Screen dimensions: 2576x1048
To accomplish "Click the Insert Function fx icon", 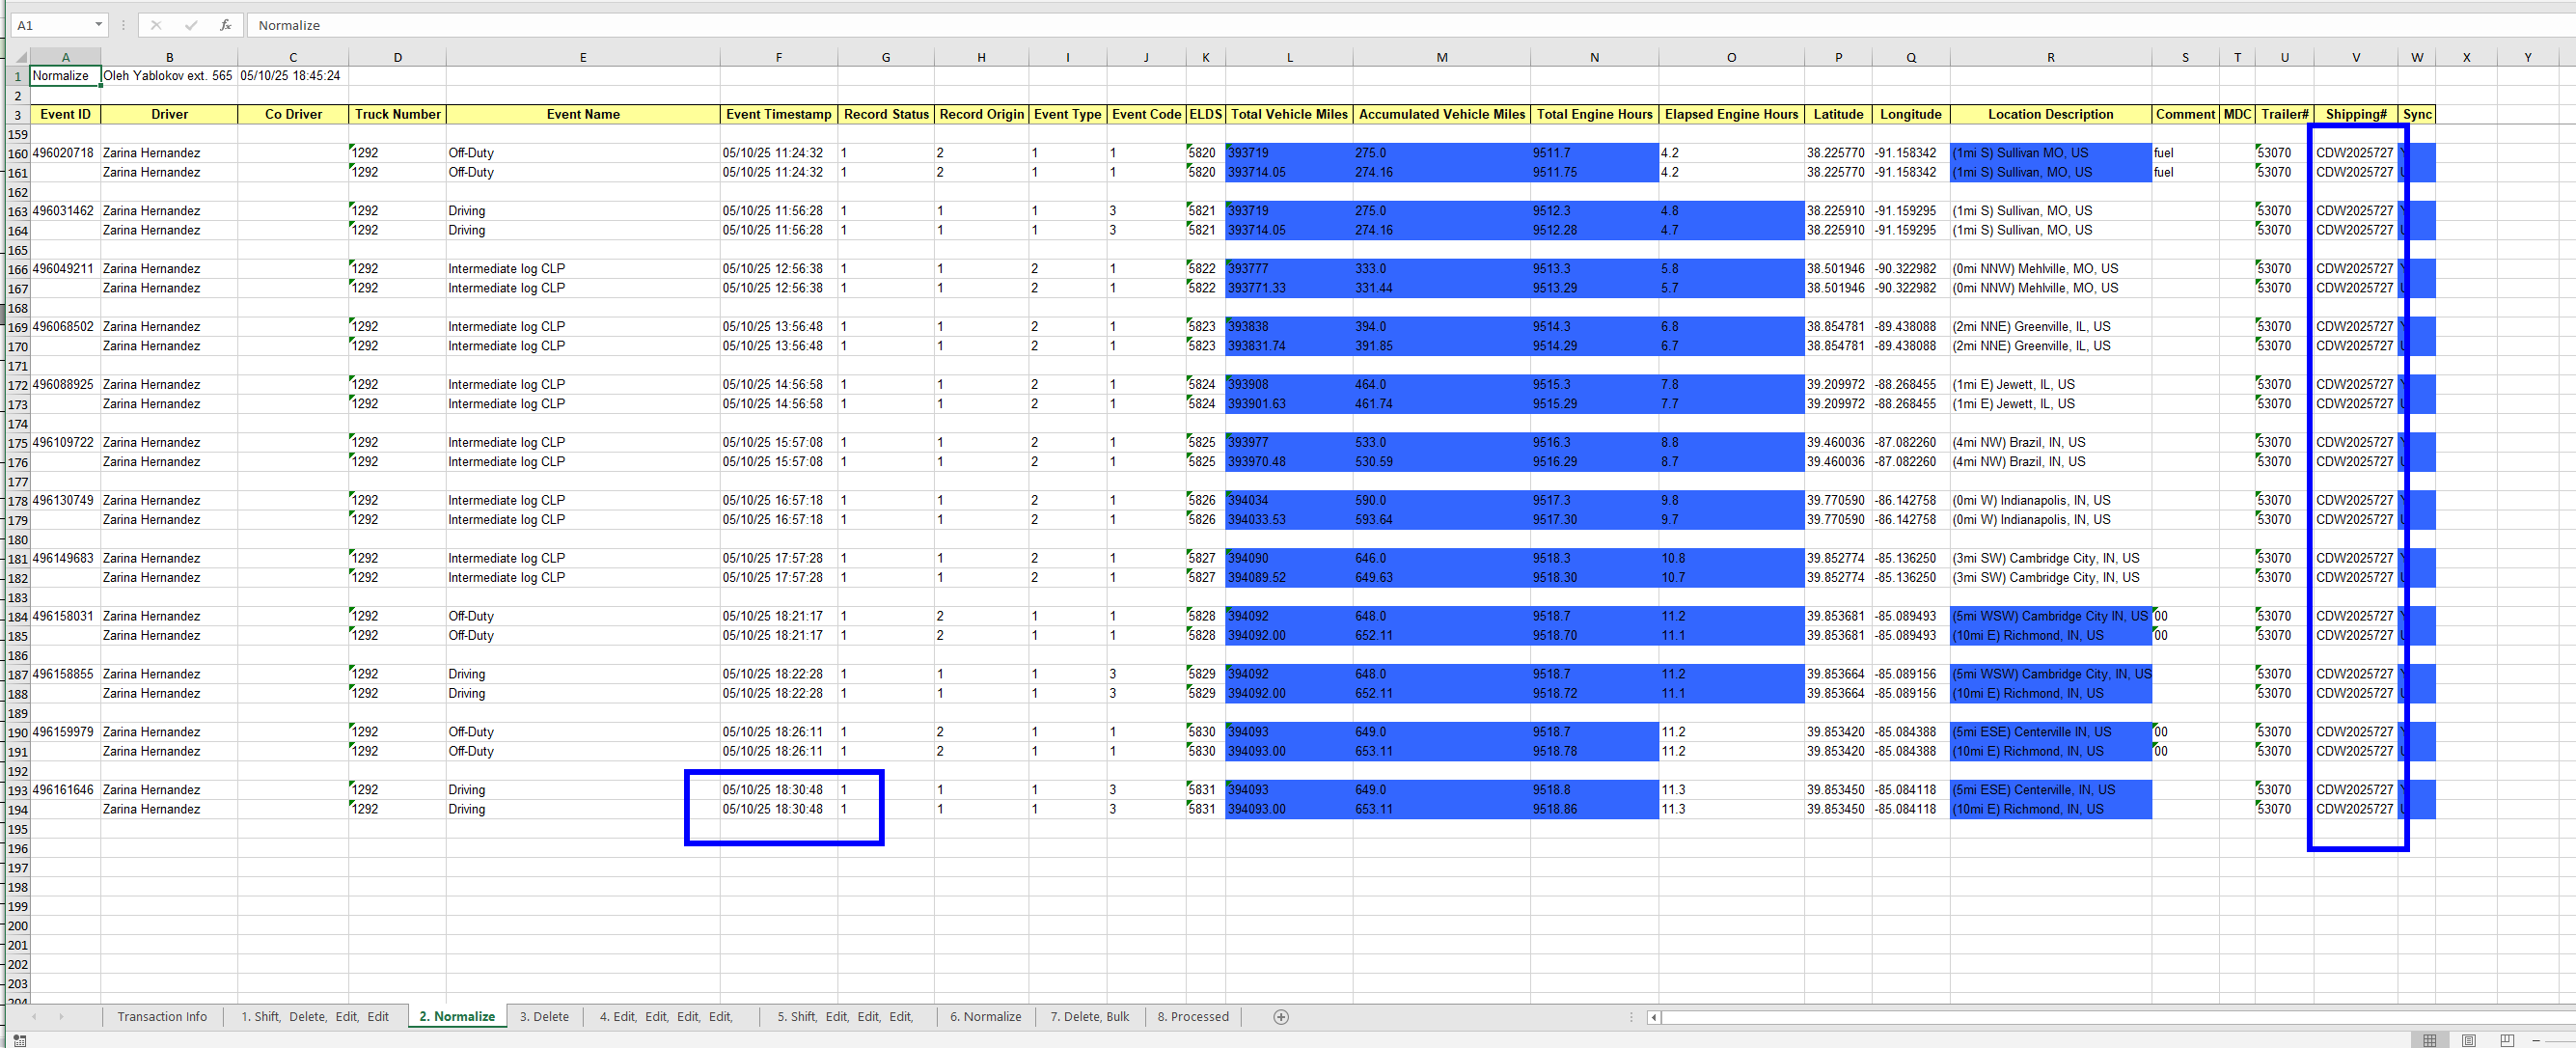I will click(x=226, y=25).
